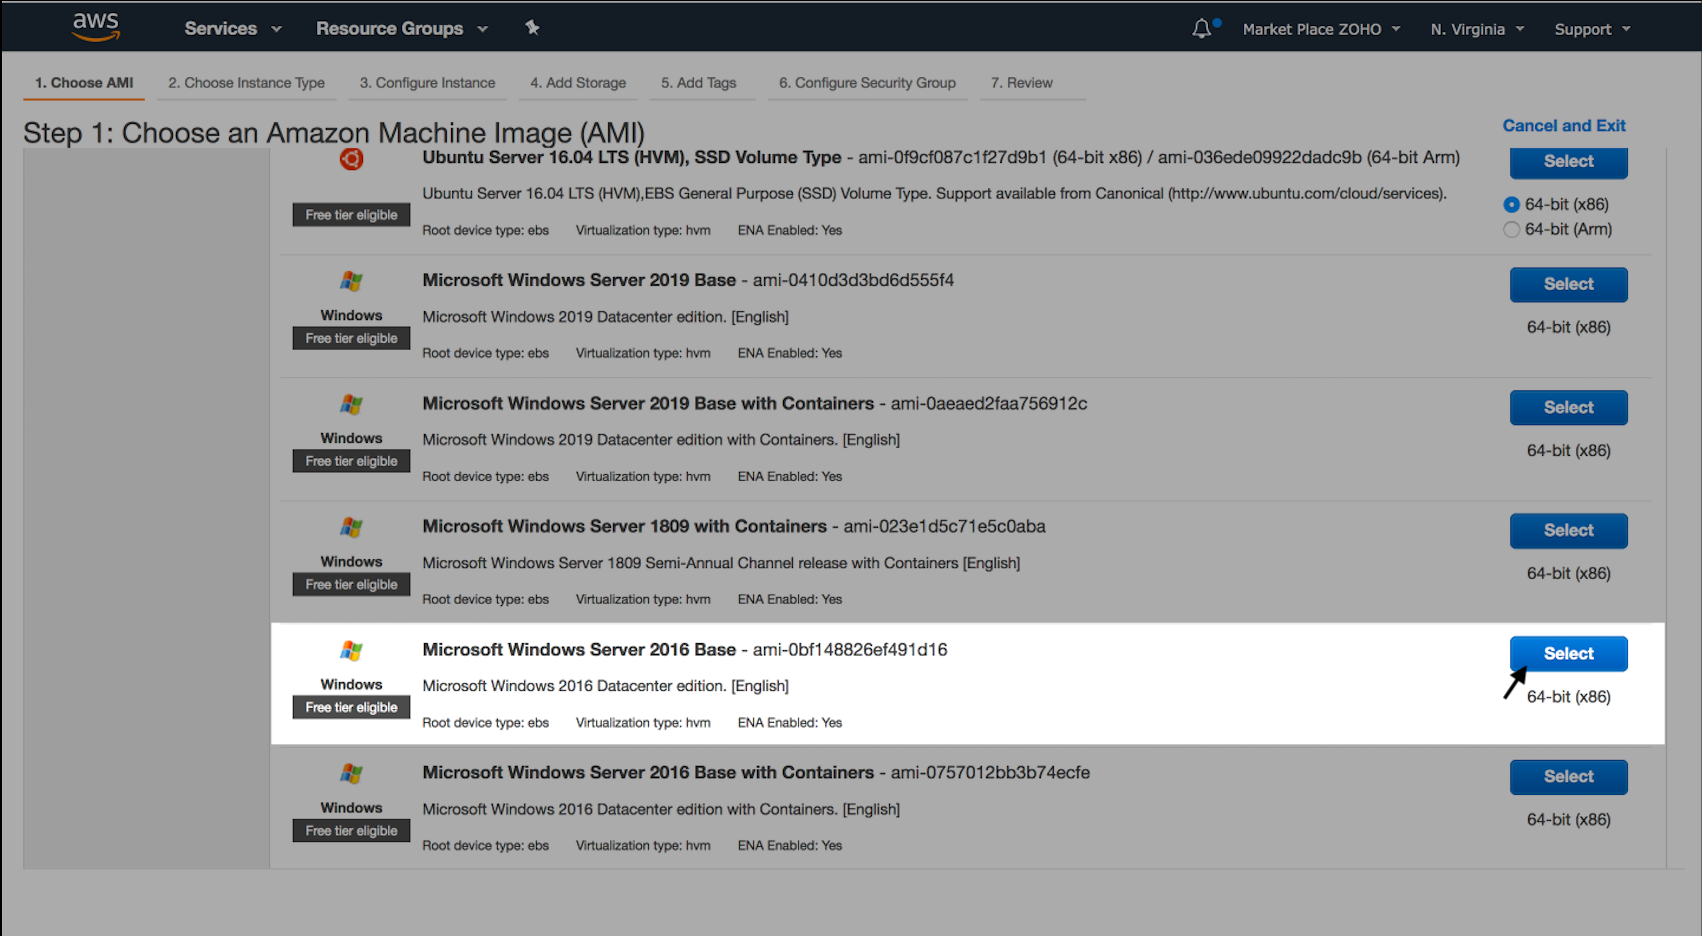The width and height of the screenshot is (1702, 936).
Task: Click the Step 1 Choose an AMI heading
Action: [334, 133]
